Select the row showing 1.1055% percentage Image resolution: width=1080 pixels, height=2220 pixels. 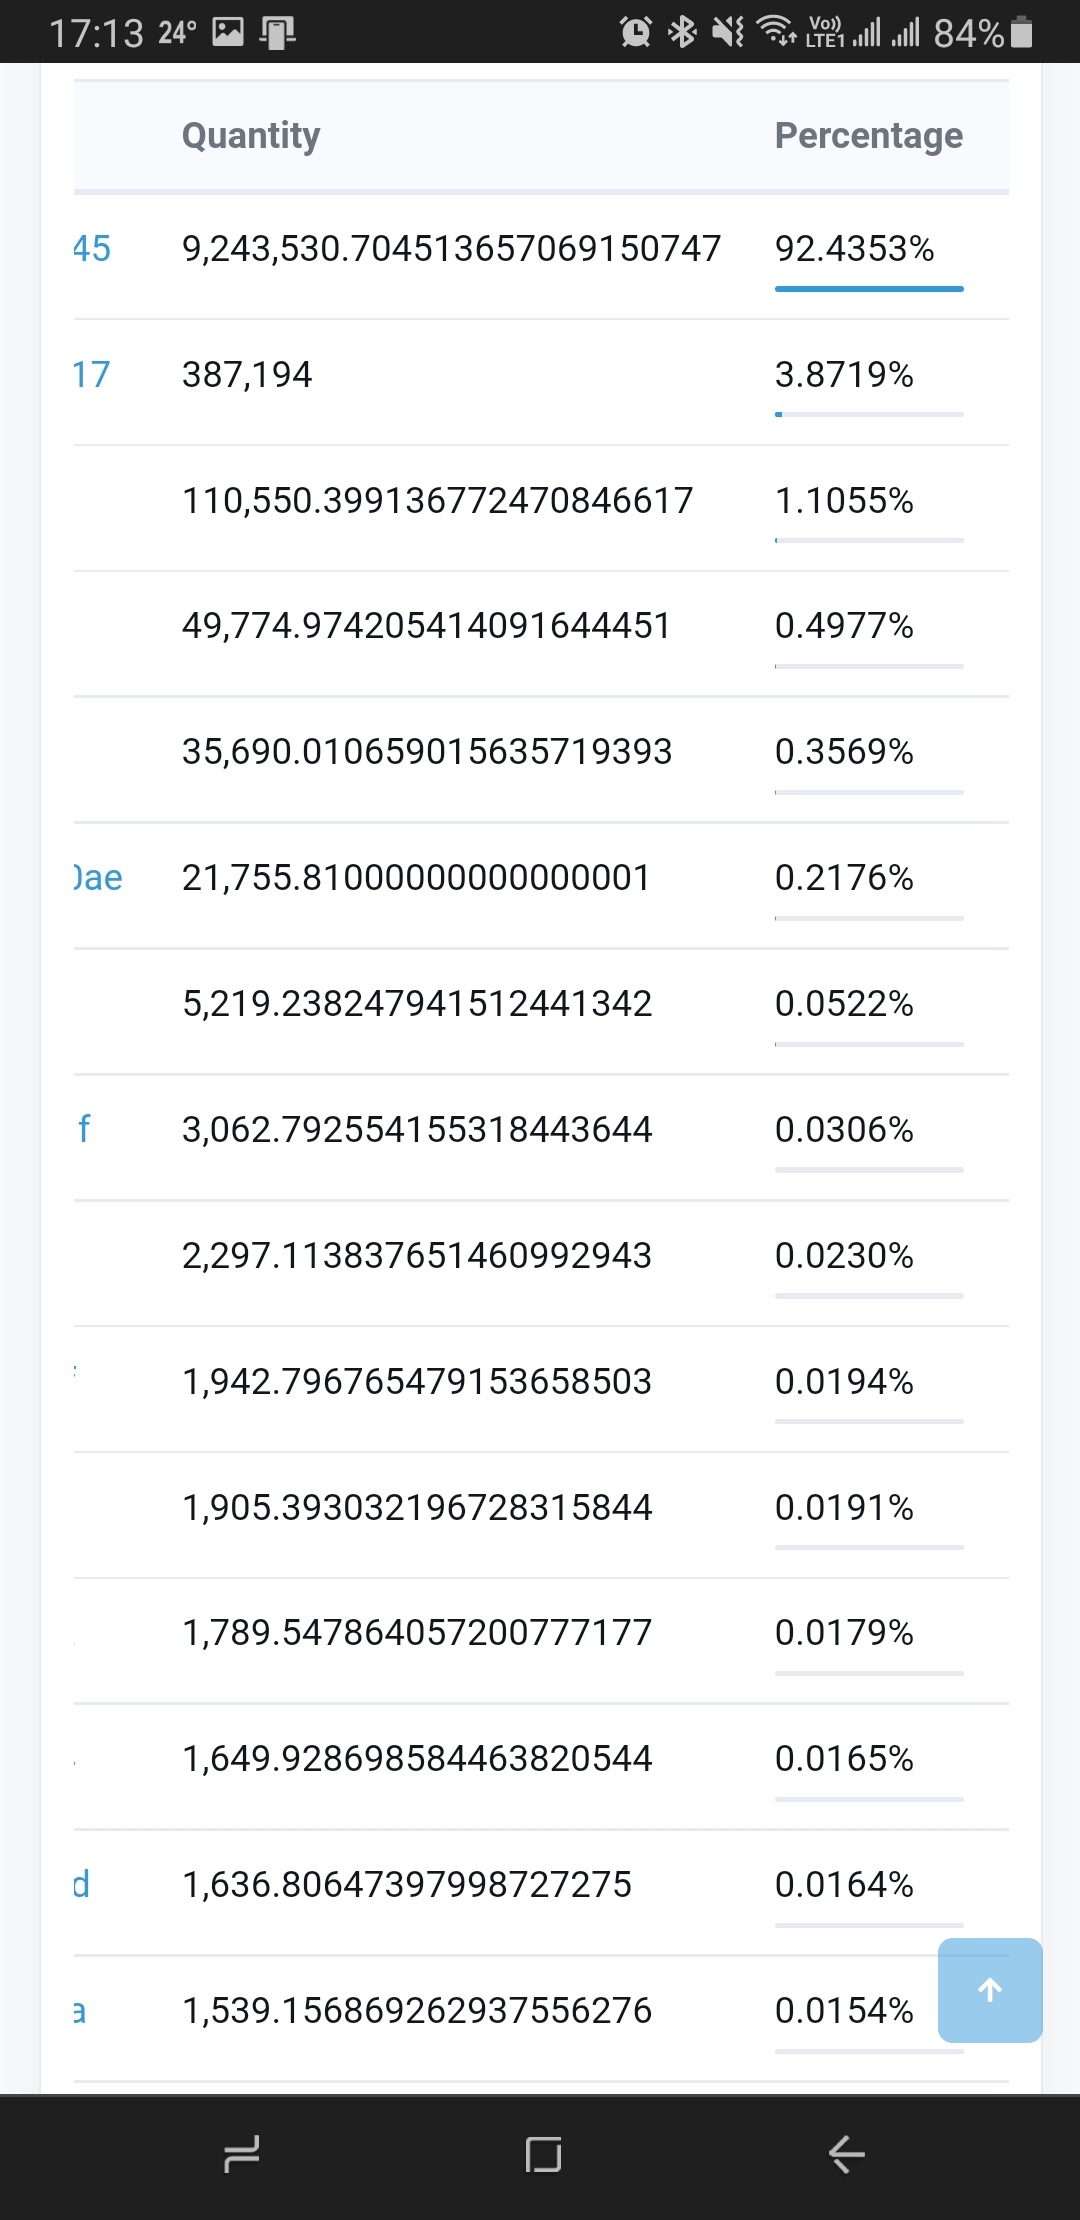point(541,508)
